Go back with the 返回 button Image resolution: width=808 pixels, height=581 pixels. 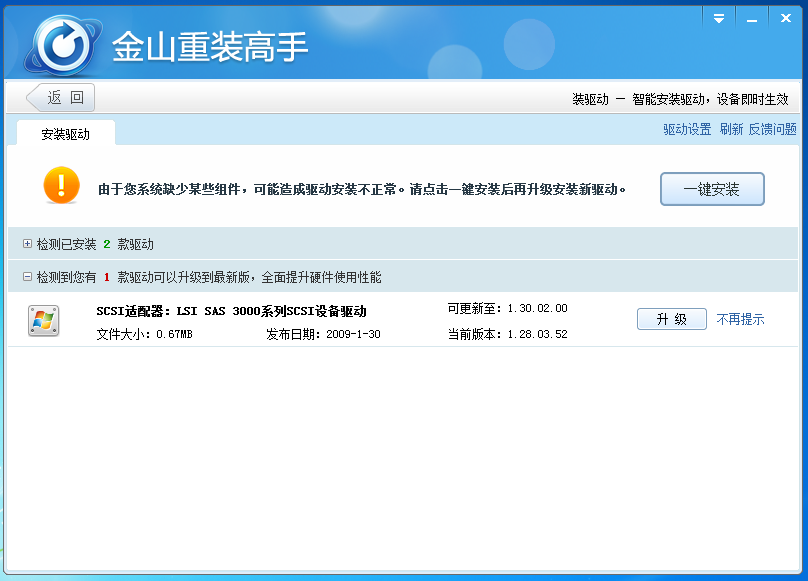point(60,97)
